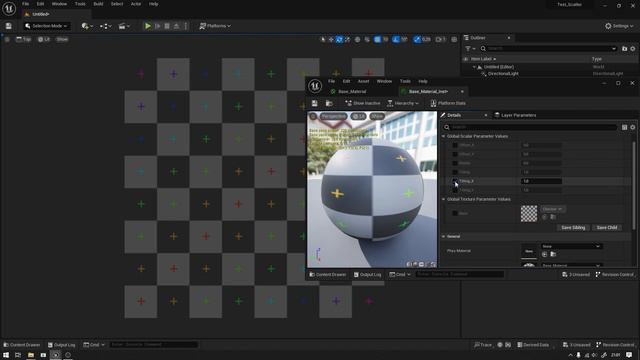
Task: Select the Translate gizmo tool
Action: pyautogui.click(x=331, y=40)
